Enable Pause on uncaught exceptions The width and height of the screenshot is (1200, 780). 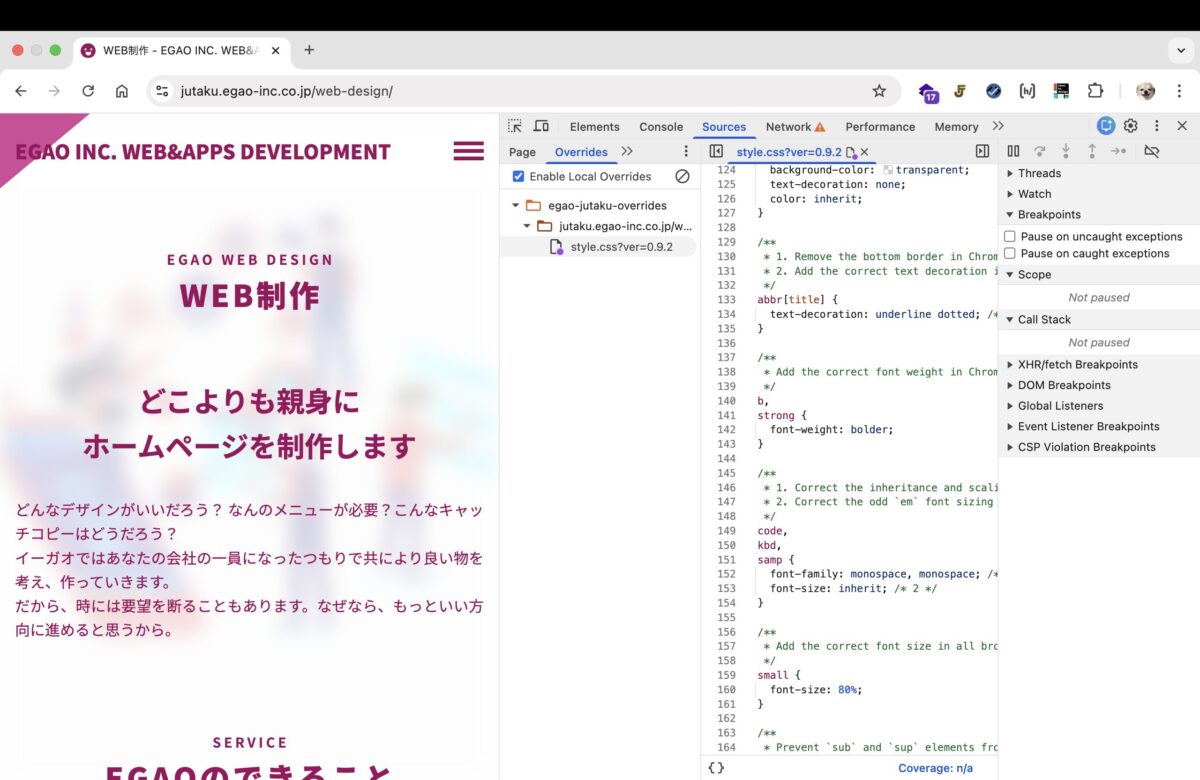(x=1010, y=237)
